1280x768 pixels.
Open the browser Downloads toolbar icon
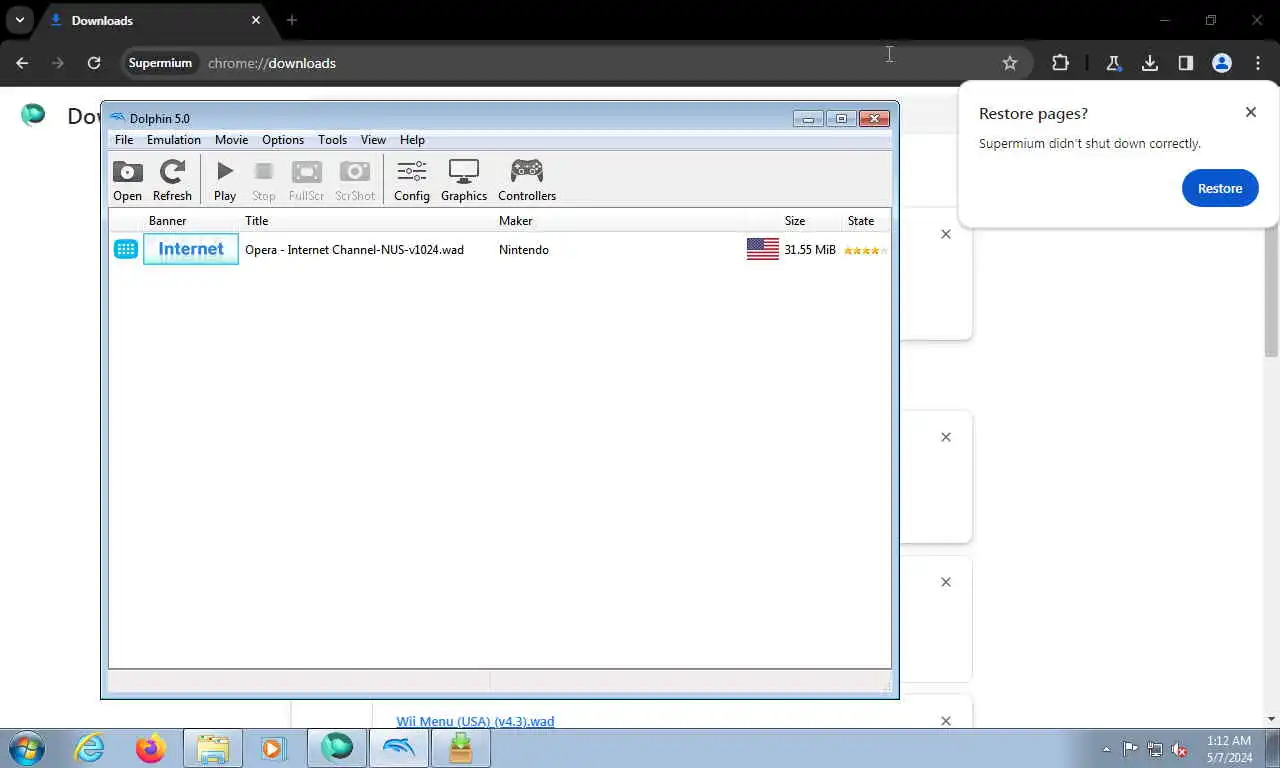point(1150,63)
